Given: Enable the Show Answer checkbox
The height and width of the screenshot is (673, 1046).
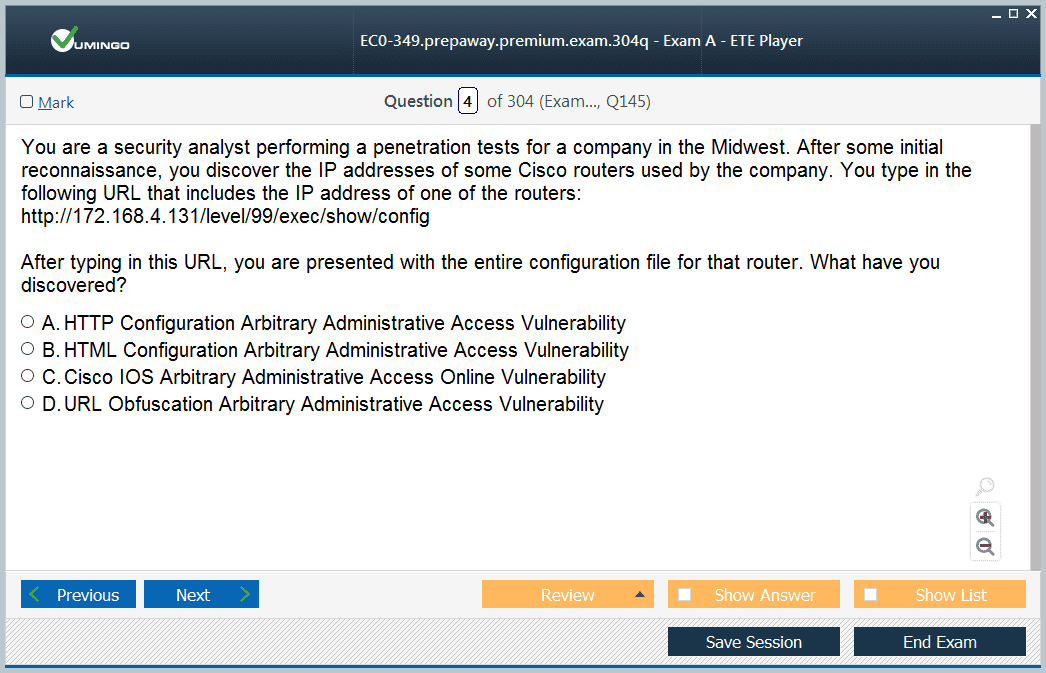Looking at the screenshot, I should [685, 595].
